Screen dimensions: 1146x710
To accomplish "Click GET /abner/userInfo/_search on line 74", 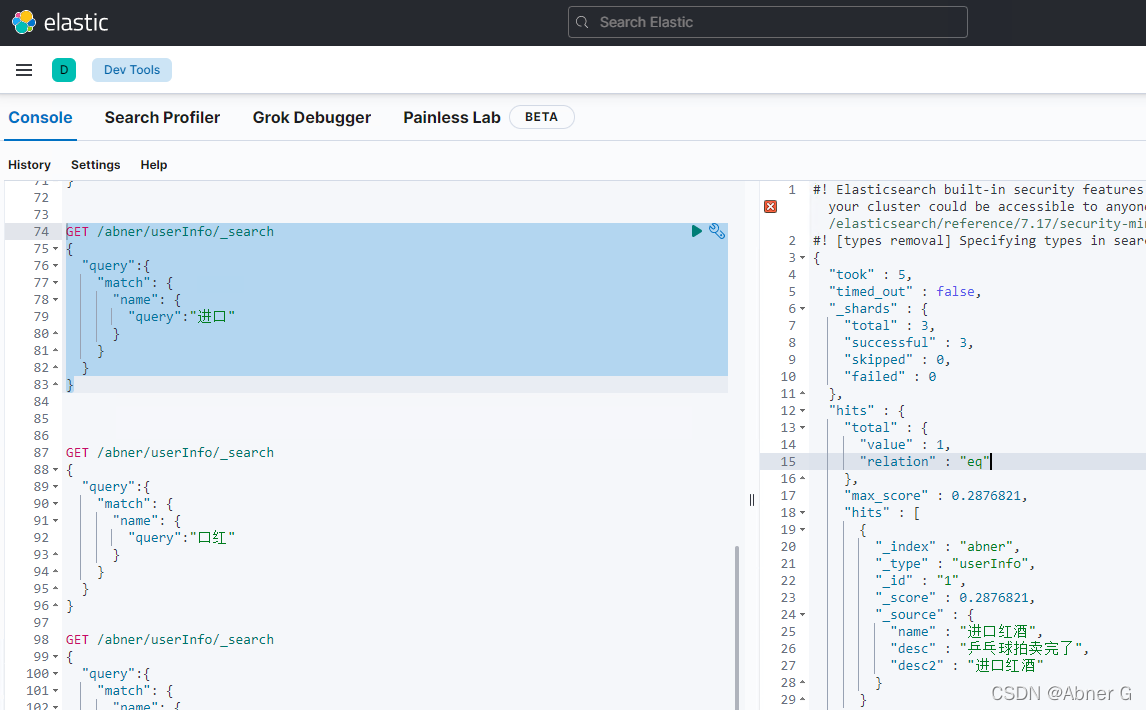I will pos(170,231).
